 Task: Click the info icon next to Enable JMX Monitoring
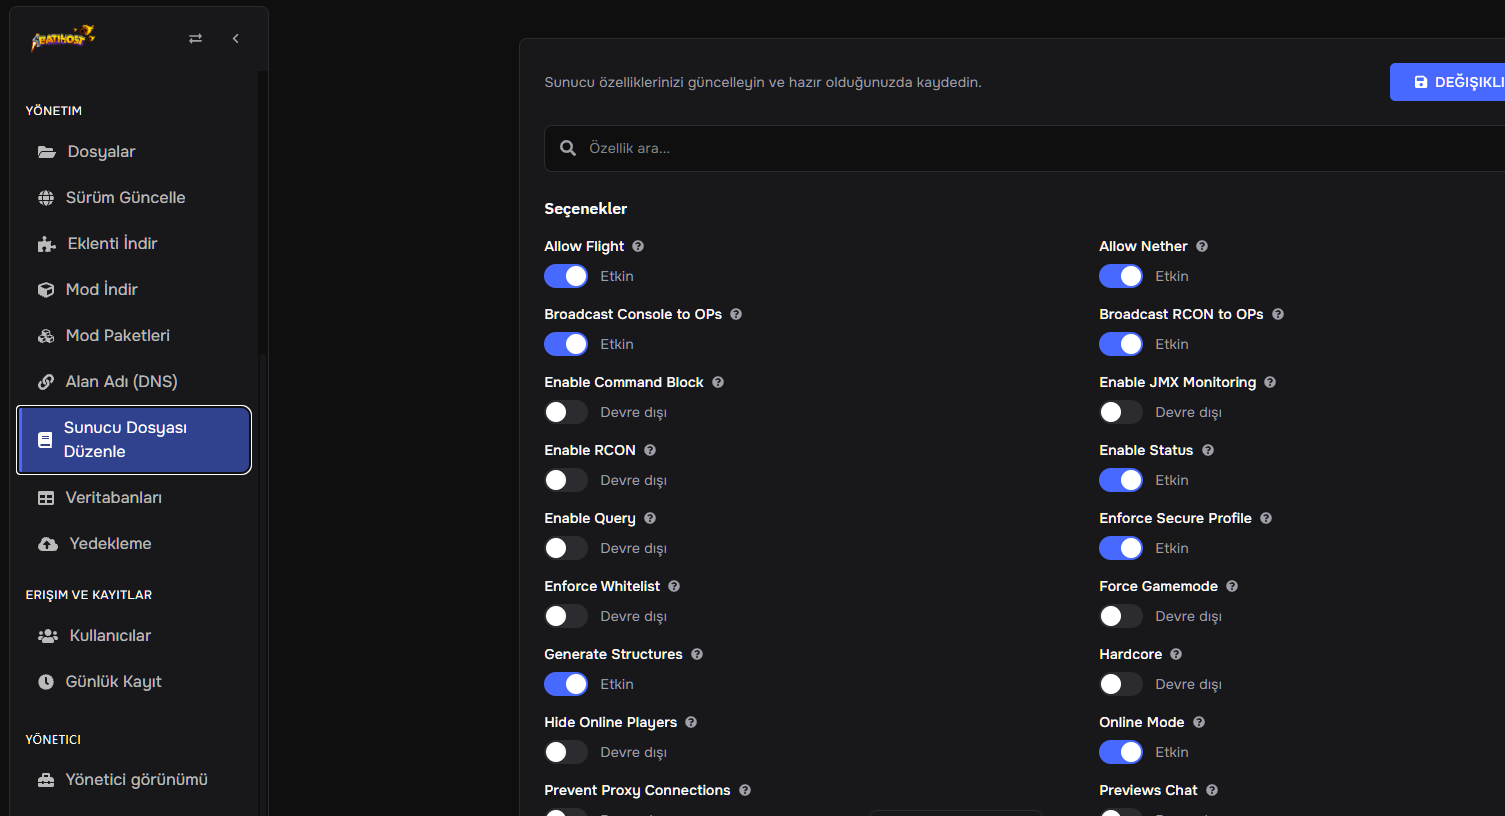[1270, 382]
